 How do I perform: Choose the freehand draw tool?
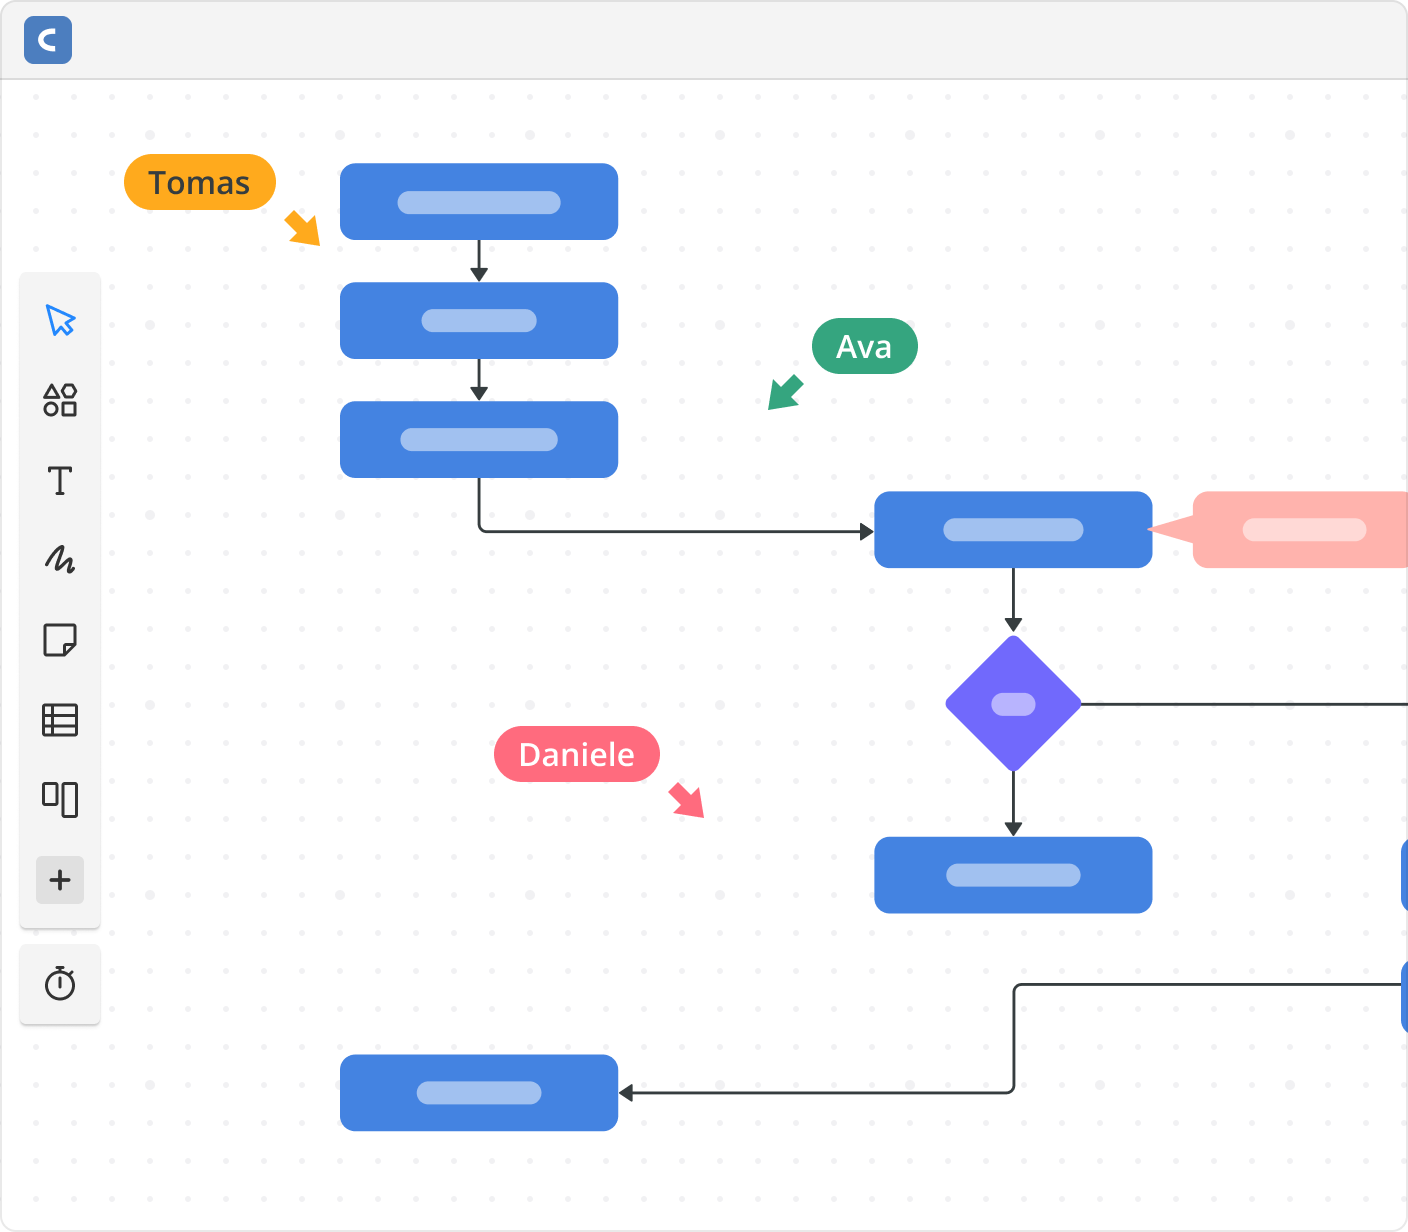(60, 560)
